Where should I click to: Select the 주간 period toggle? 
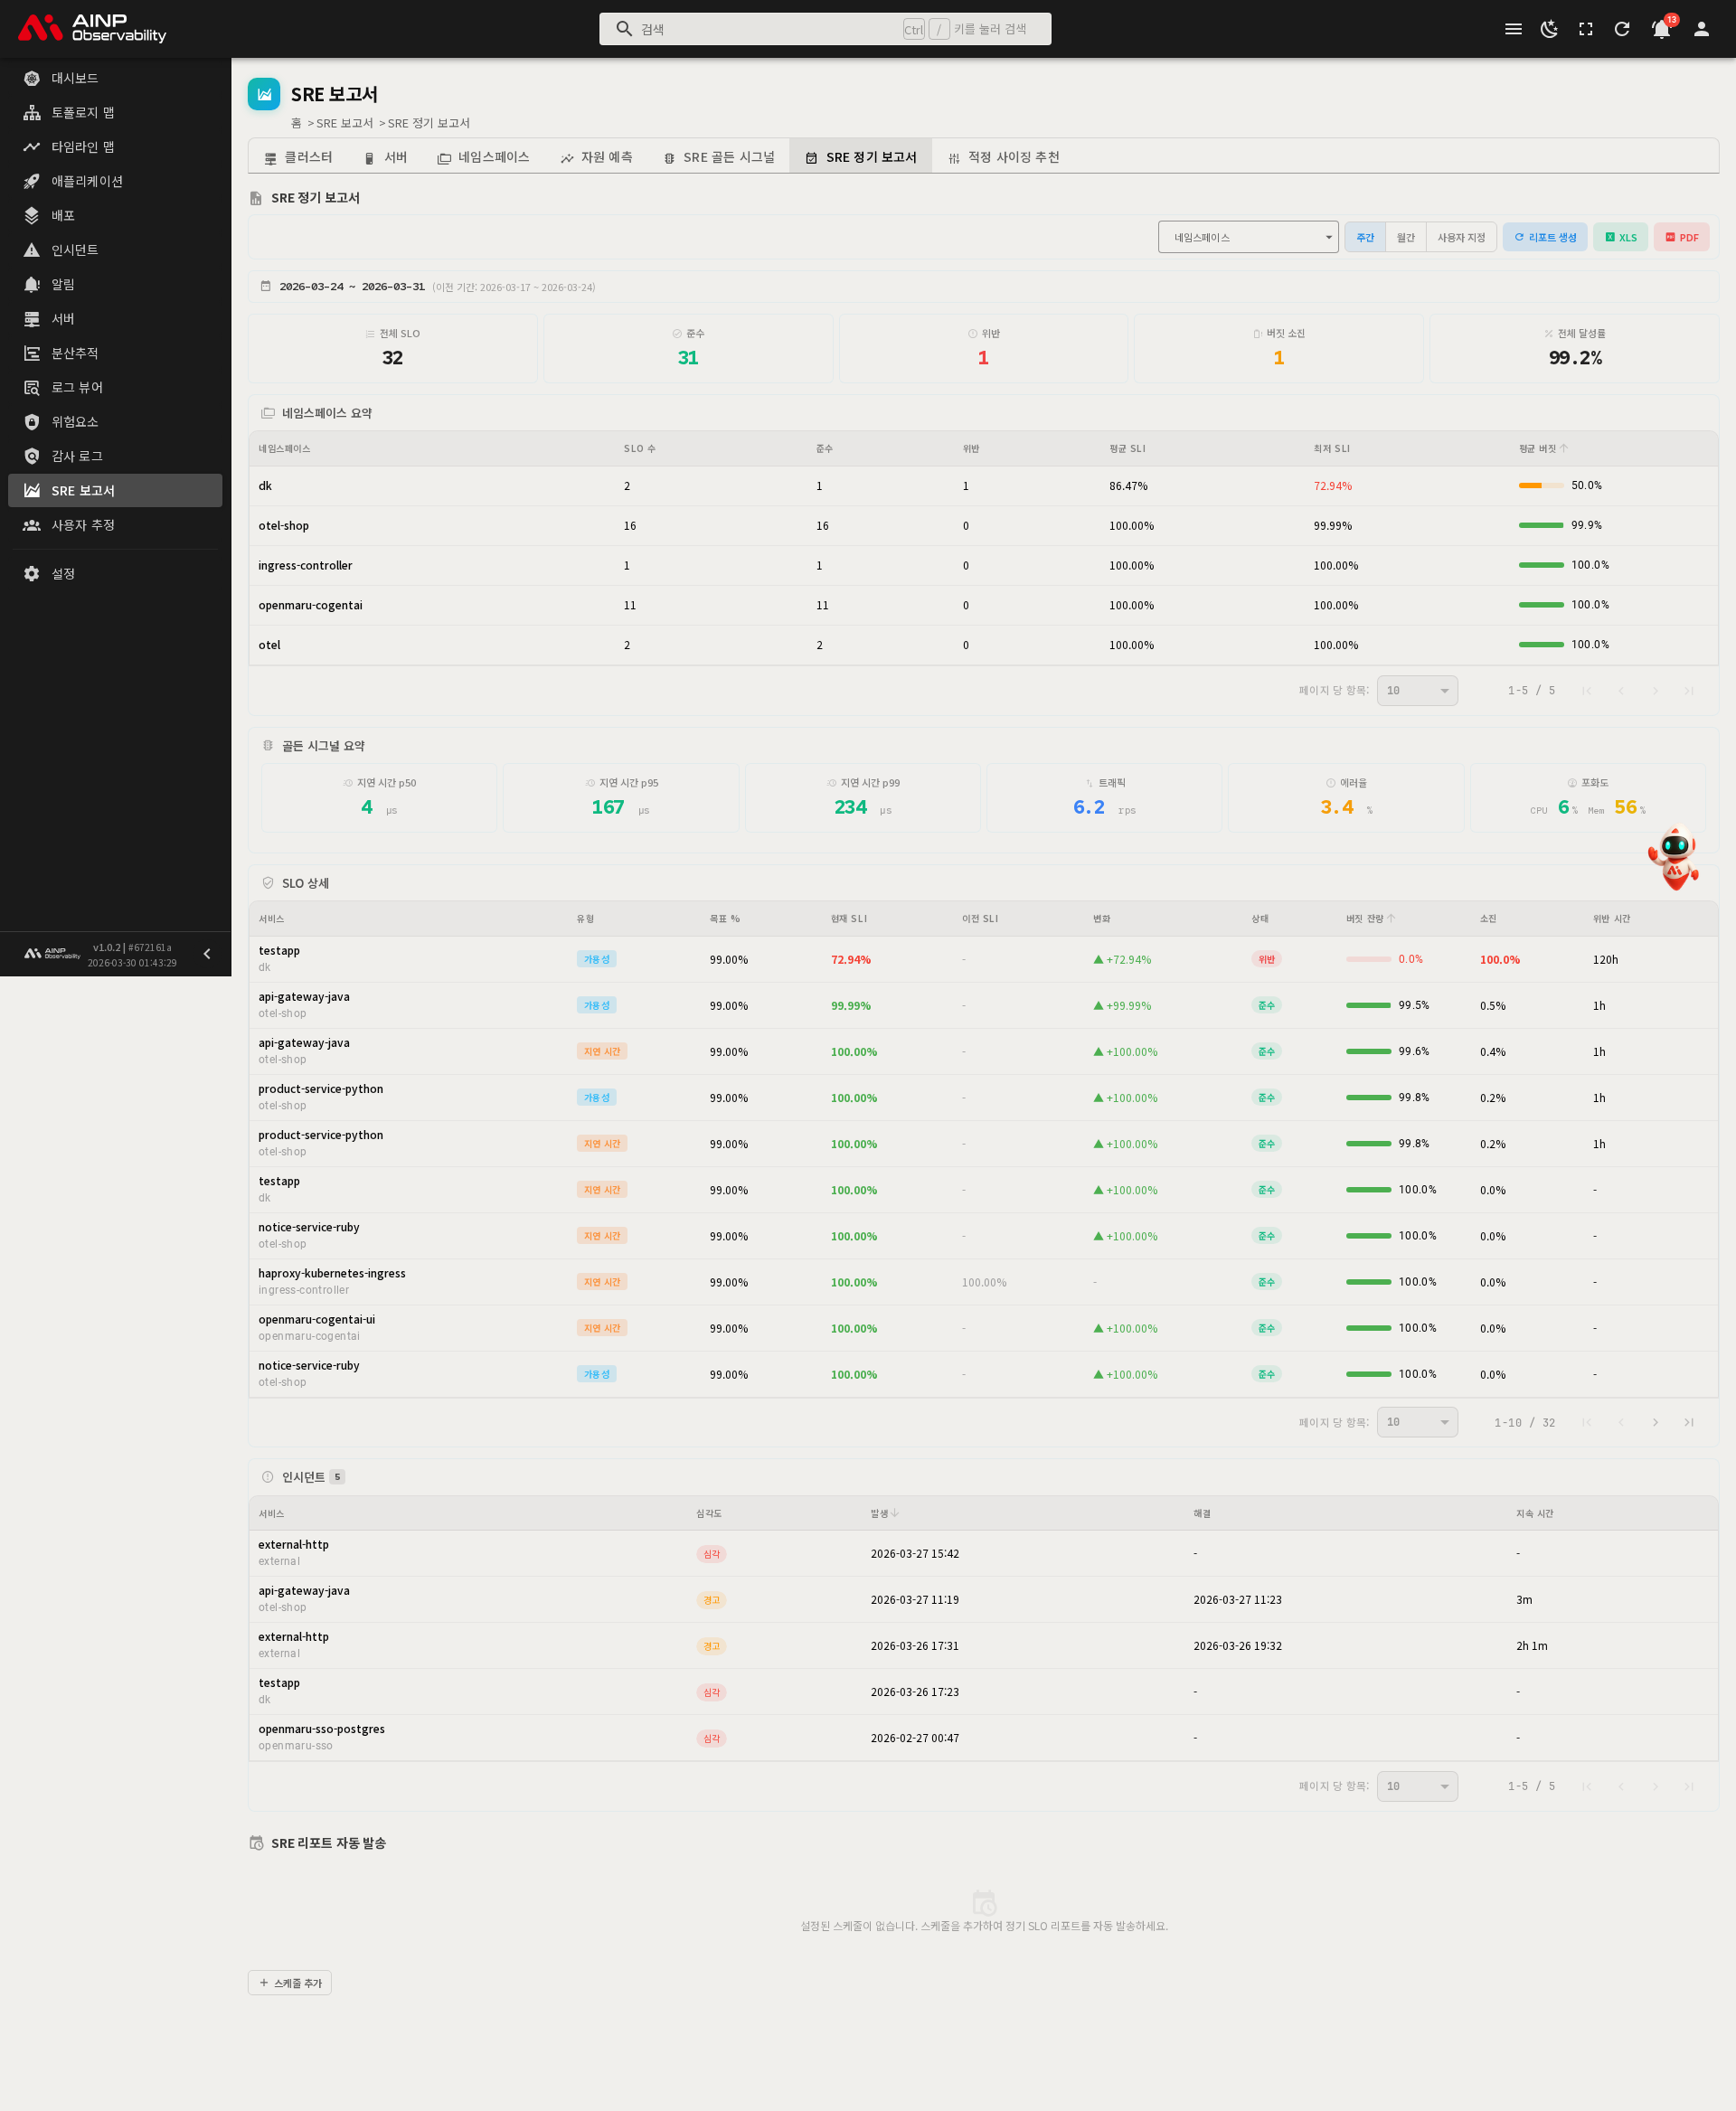coord(1365,237)
